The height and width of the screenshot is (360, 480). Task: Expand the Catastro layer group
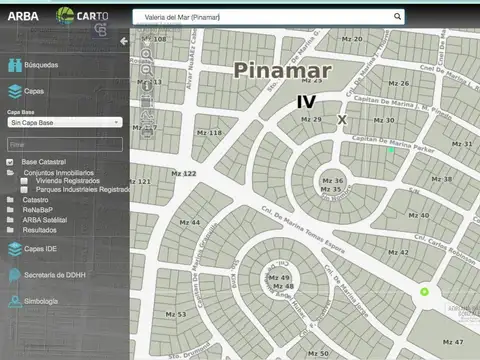point(35,200)
